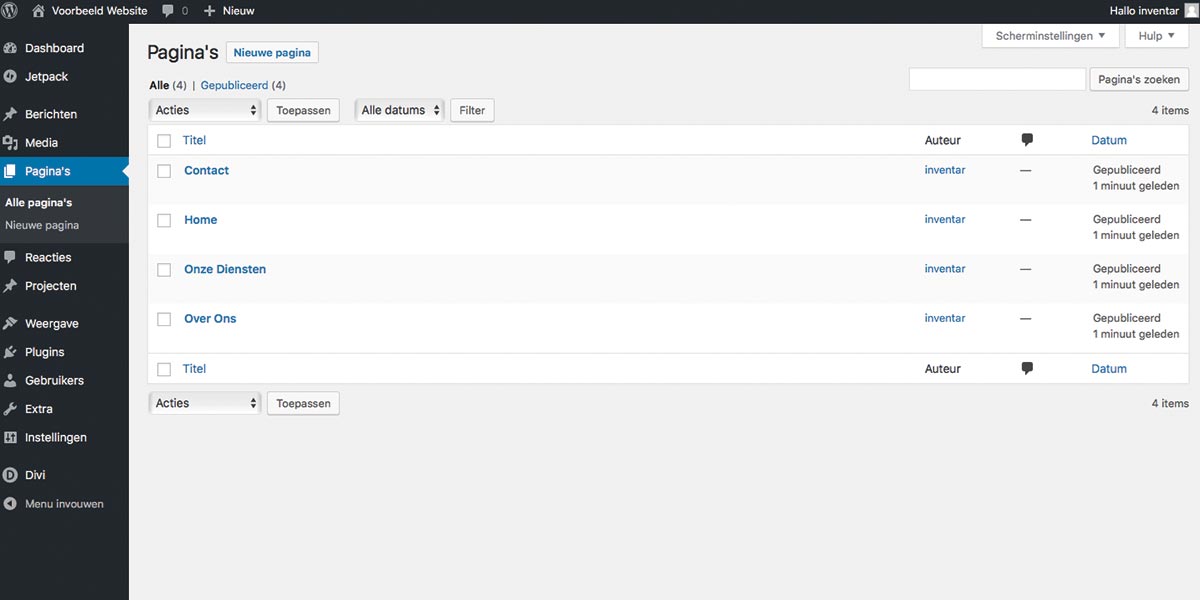Screen dimensions: 1200x600
Task: Click the Projecten pin icon
Action: tap(10, 286)
